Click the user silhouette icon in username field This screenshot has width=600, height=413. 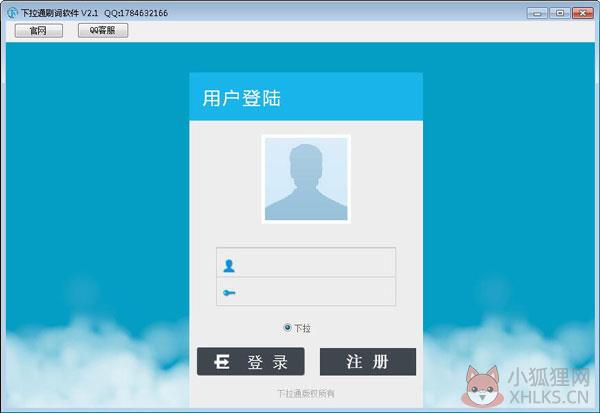[229, 266]
